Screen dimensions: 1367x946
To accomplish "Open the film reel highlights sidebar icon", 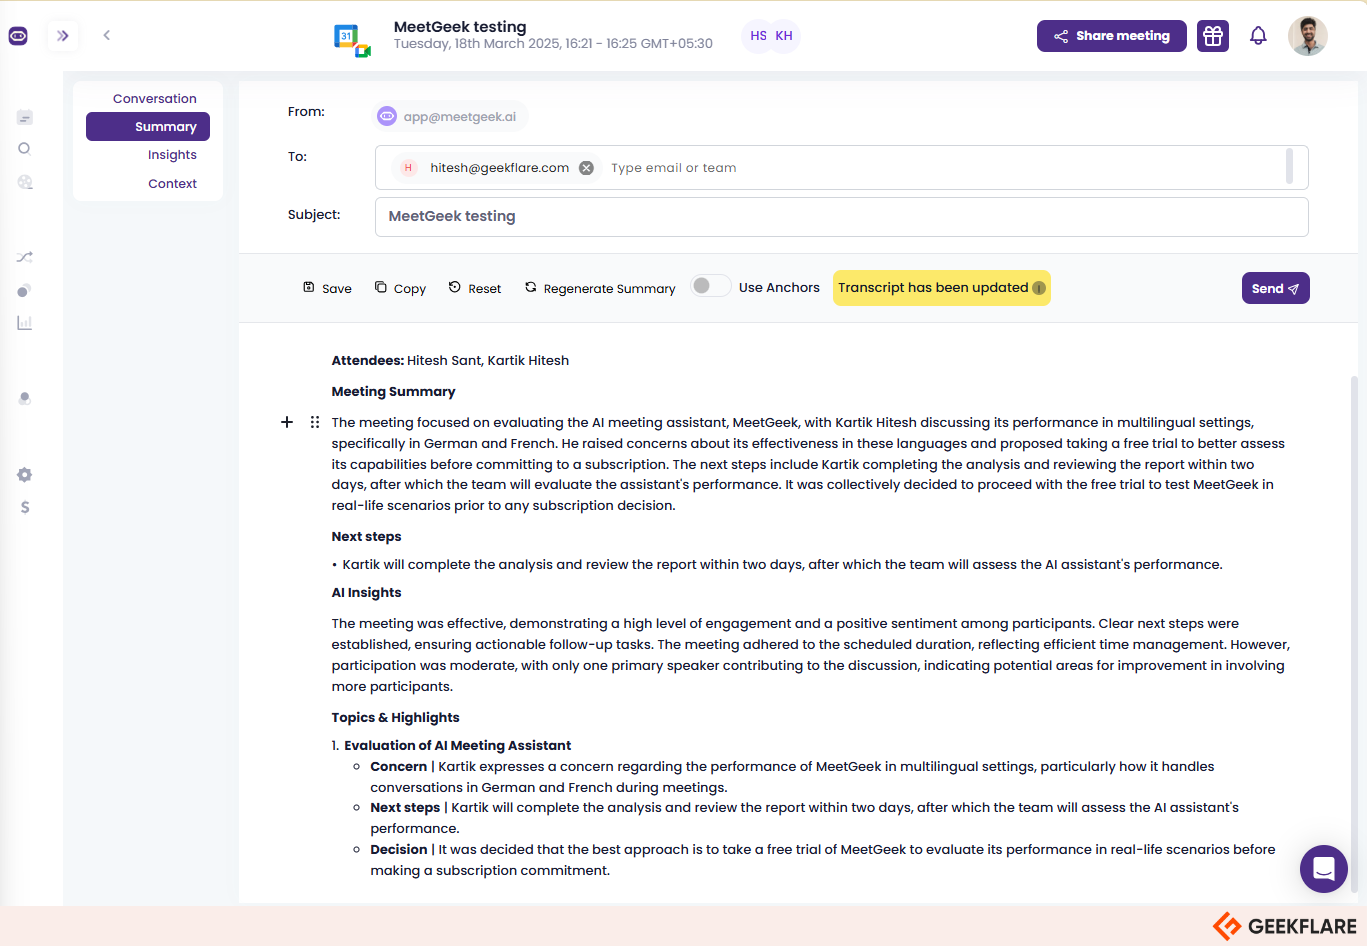I will 25,182.
